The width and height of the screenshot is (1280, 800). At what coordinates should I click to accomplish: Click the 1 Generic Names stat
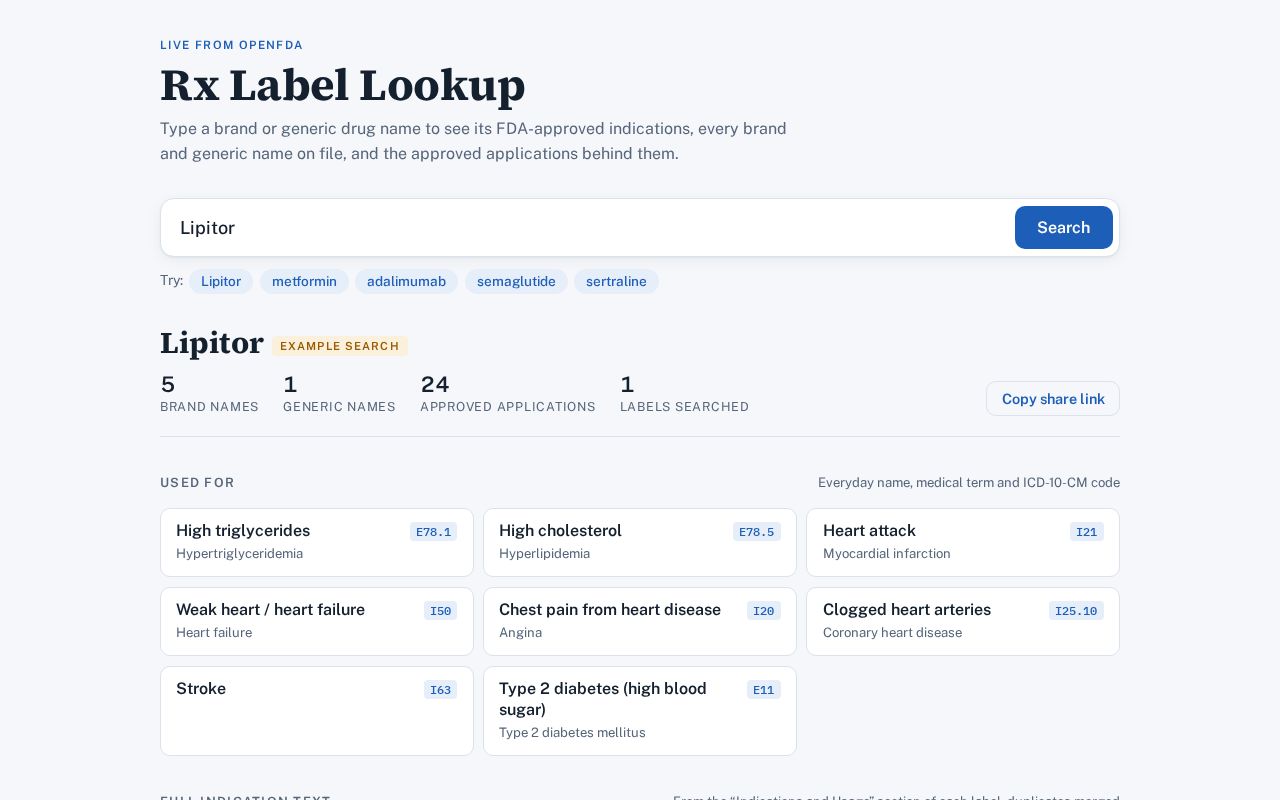coord(339,393)
